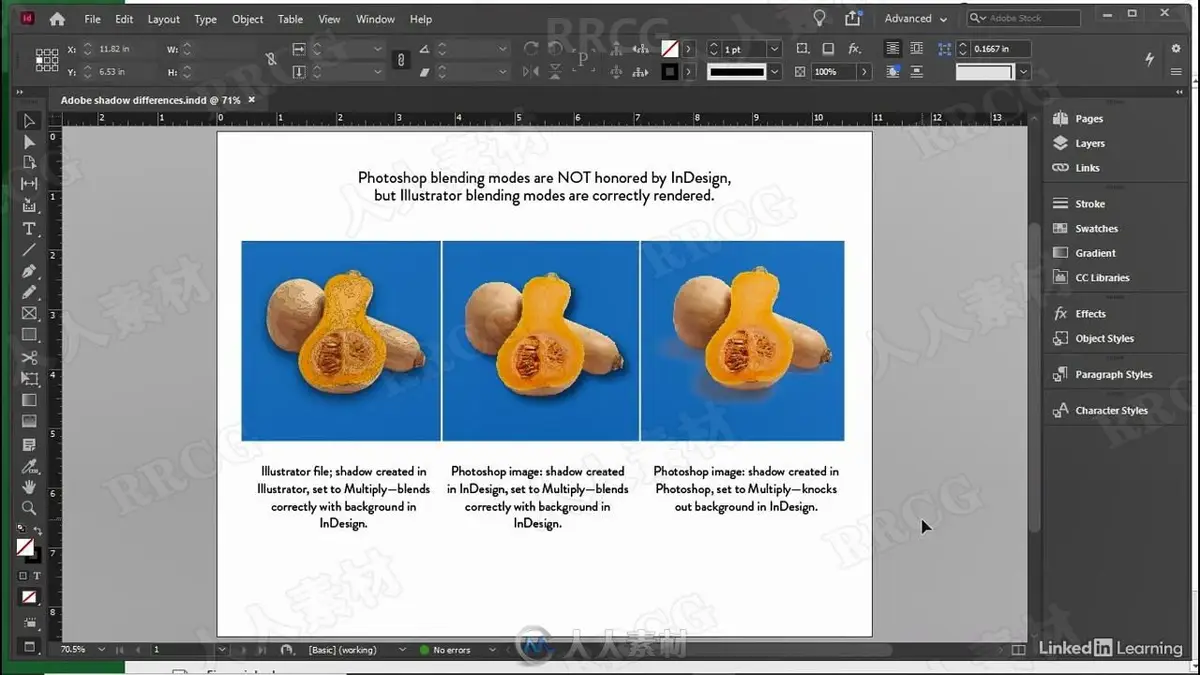1200x675 pixels.
Task: Swap fill and stroke arrows
Action: tap(38, 530)
